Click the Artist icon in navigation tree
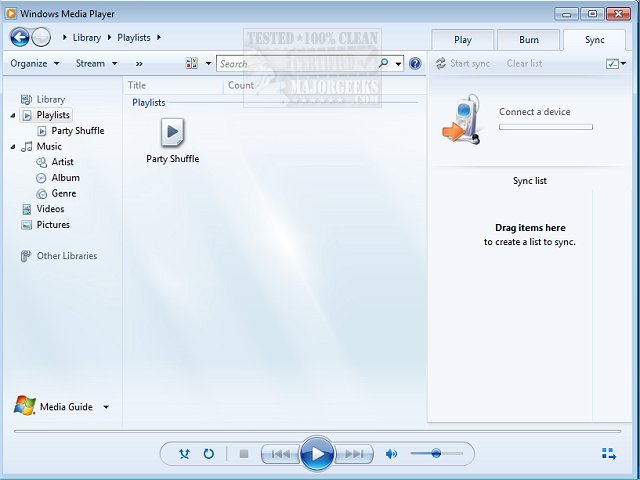The image size is (640, 480). tap(41, 162)
